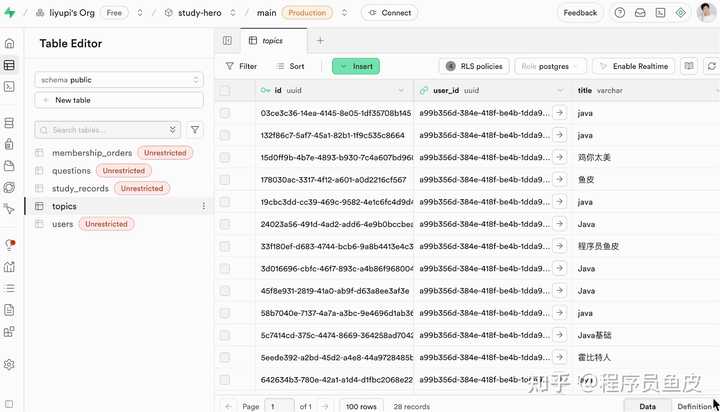Click Enable Realtime button
Screen dimensions: 720x412
tap(634, 66)
